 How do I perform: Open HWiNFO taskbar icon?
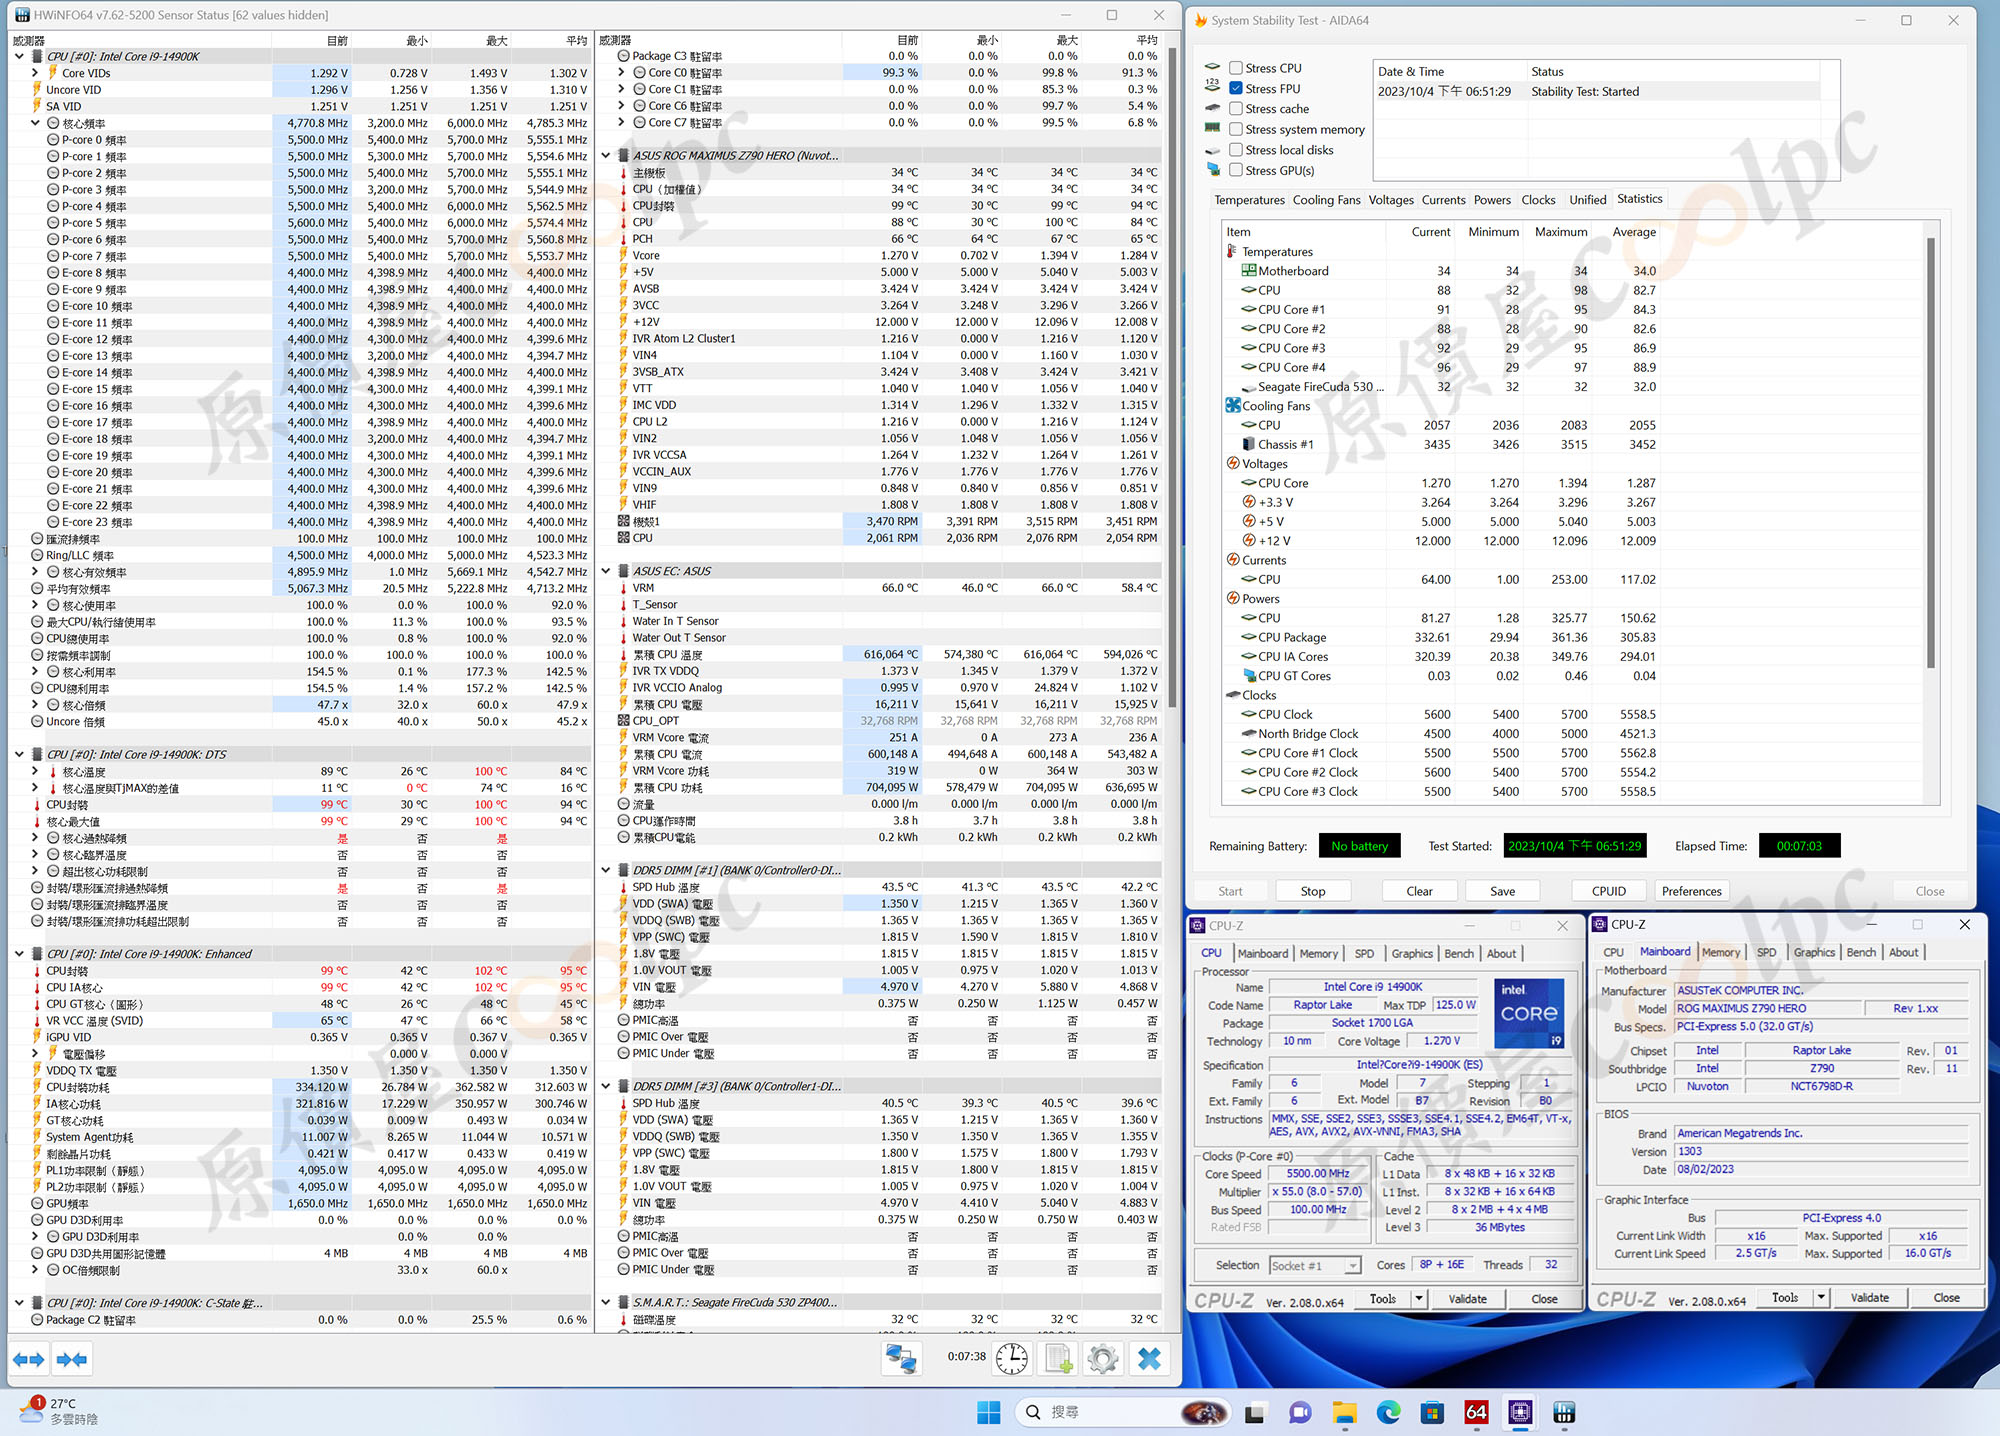pyautogui.click(x=1564, y=1412)
